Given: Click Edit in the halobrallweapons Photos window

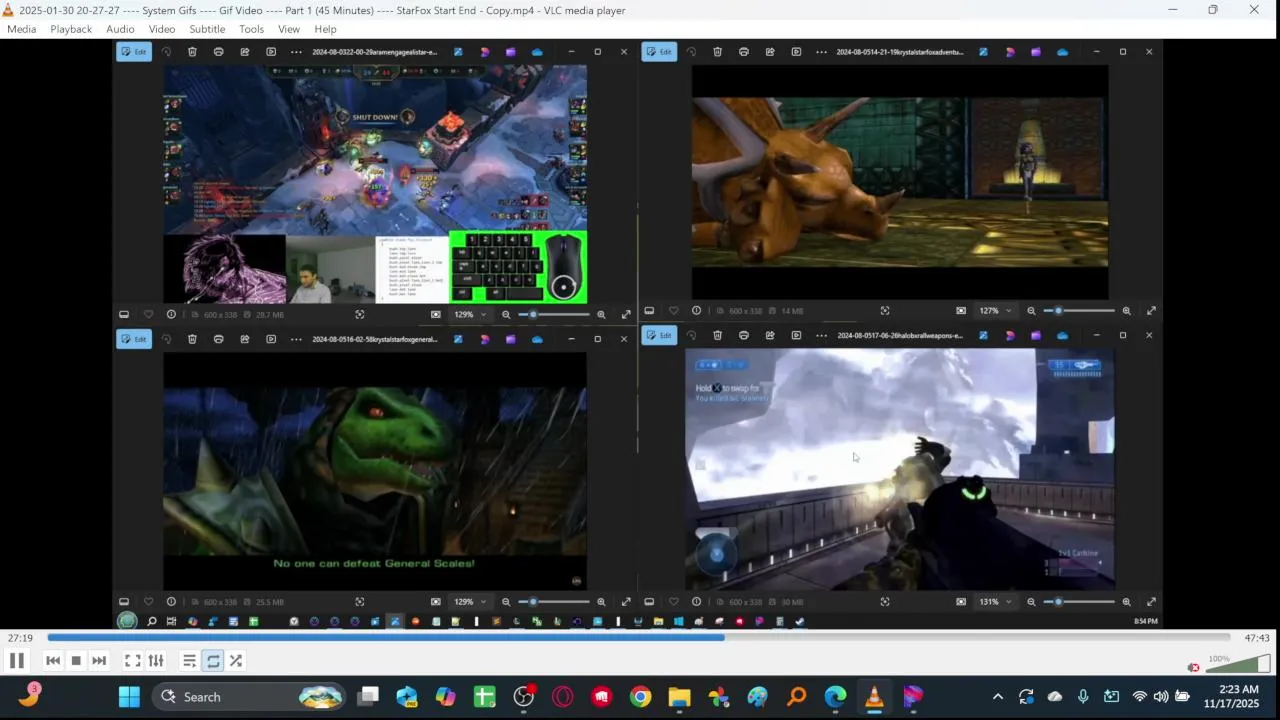Looking at the screenshot, I should (x=659, y=335).
